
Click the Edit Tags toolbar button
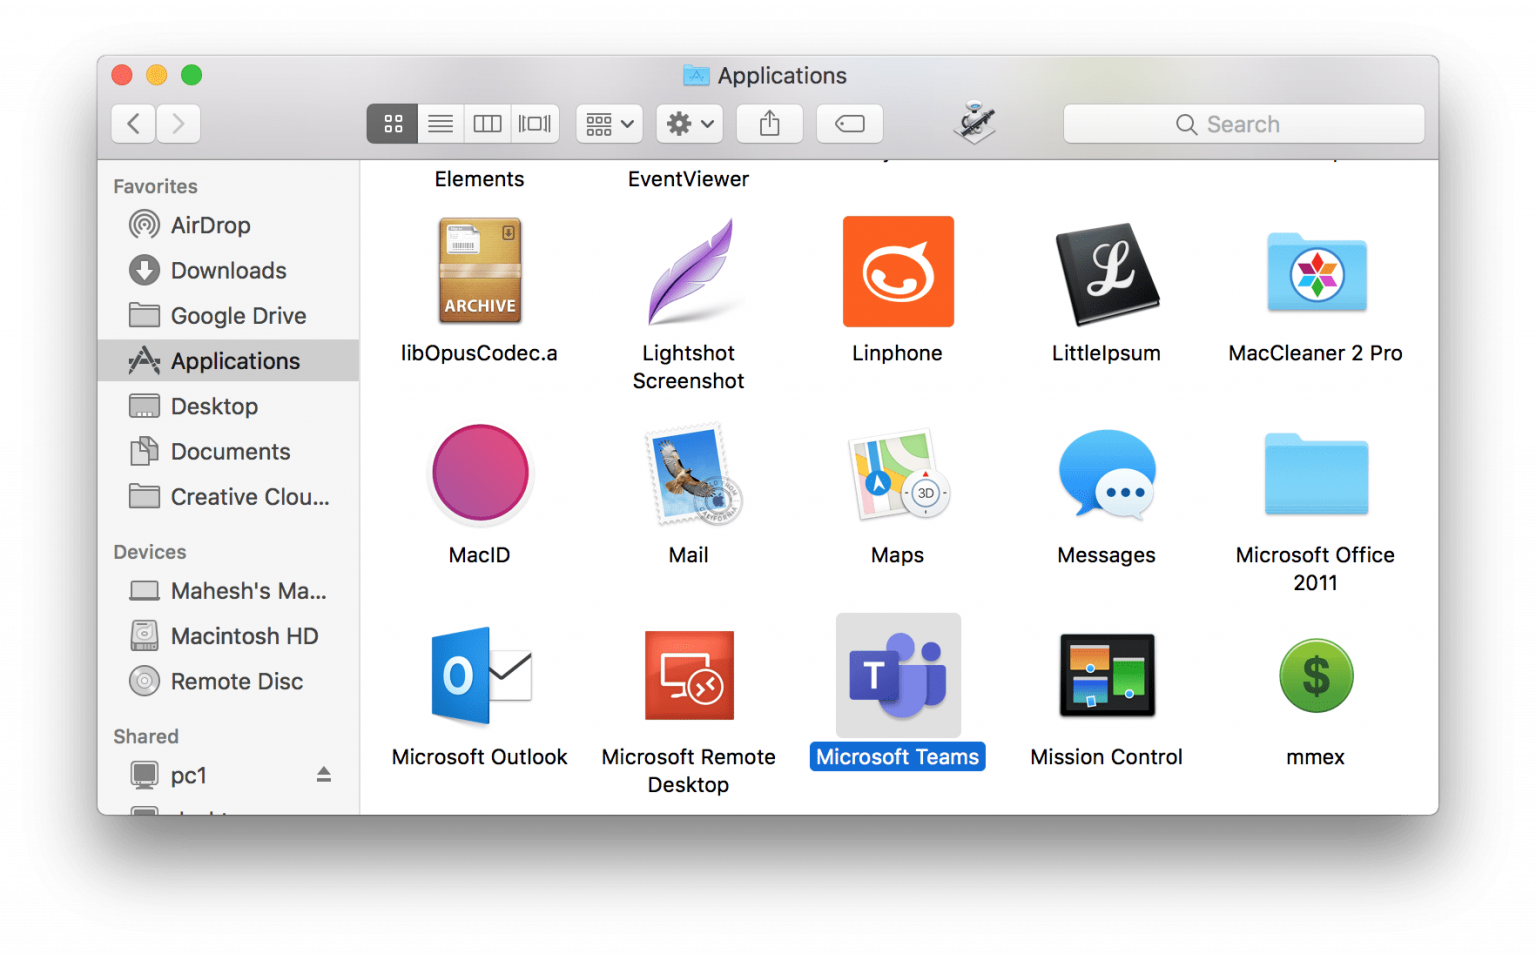[x=850, y=124]
